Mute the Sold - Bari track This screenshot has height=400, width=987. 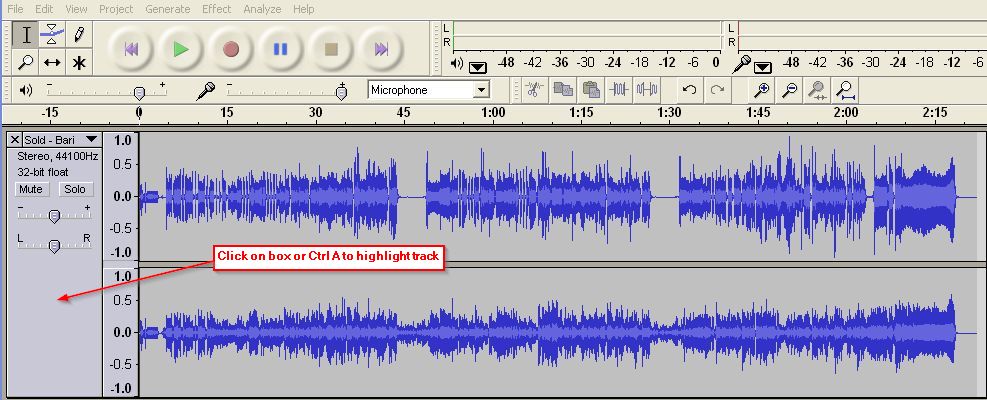32,189
